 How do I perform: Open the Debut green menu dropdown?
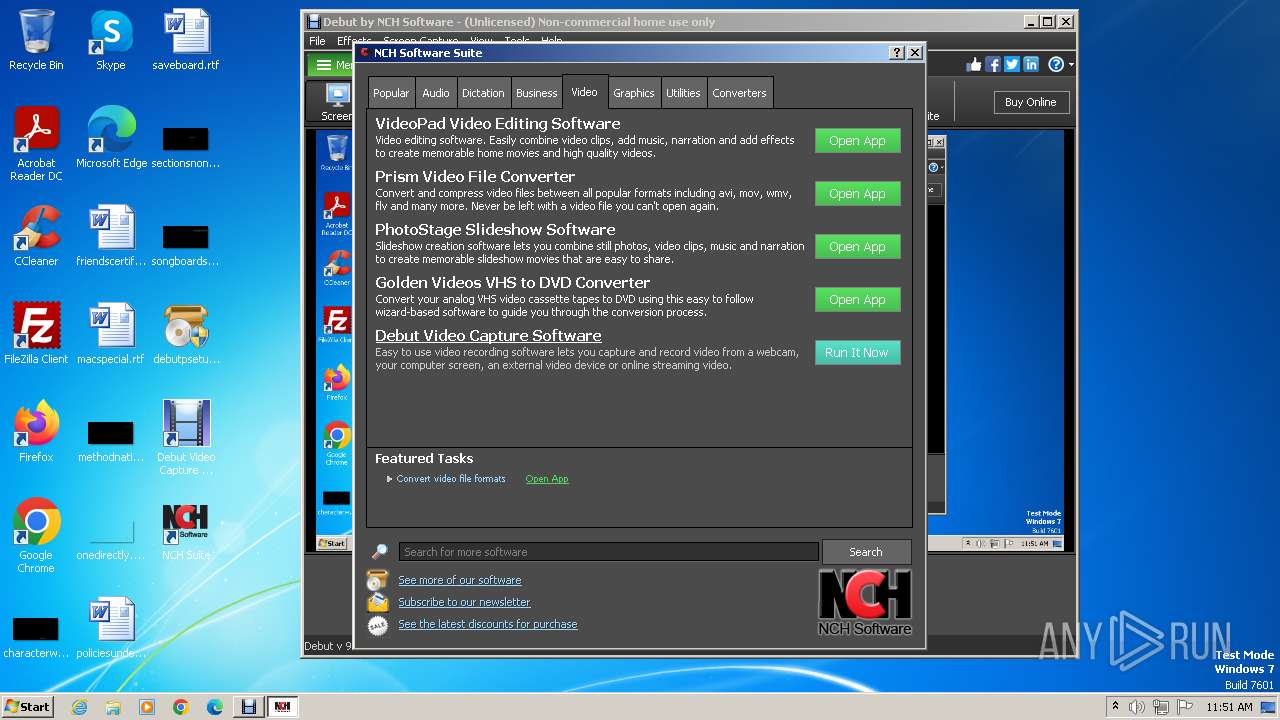[x=330, y=65]
